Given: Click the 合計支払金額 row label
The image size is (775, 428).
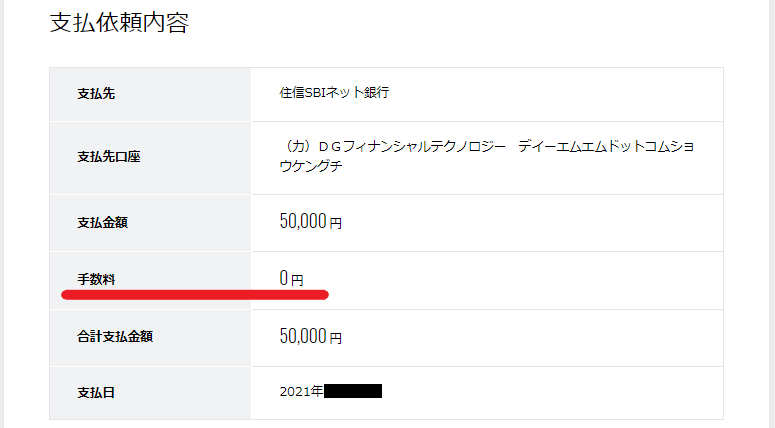Looking at the screenshot, I should coord(115,336).
